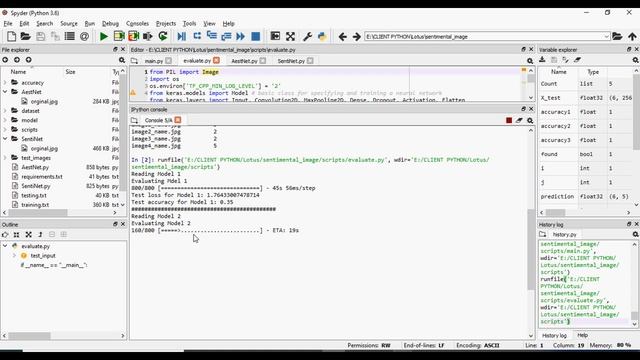Open file via toolbar folder icon

click(x=25, y=36)
